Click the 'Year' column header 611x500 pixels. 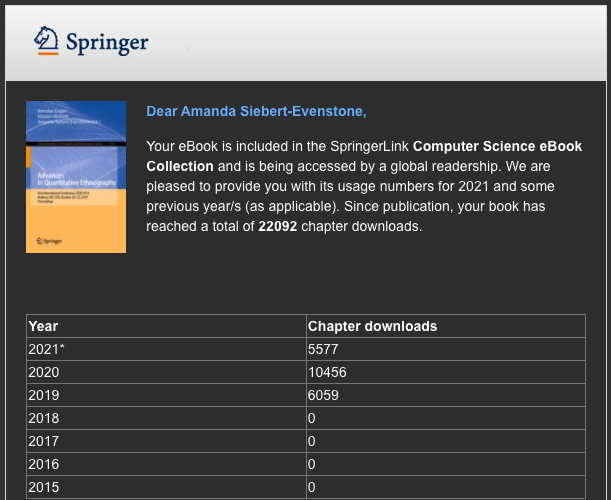[44, 326]
